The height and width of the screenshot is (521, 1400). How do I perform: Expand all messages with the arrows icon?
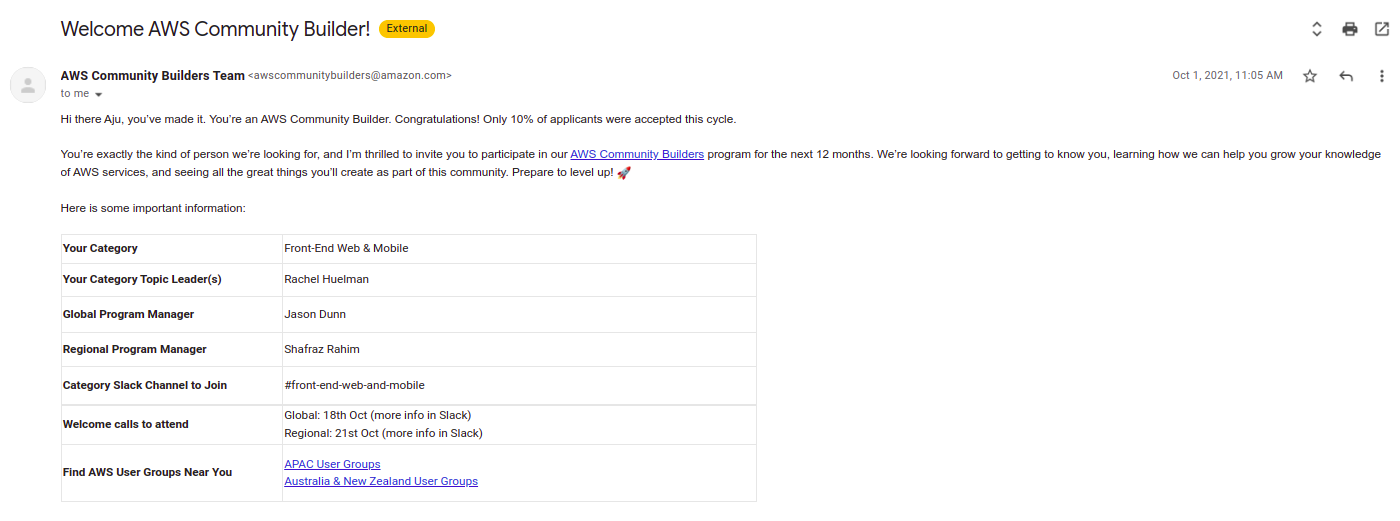[1317, 29]
